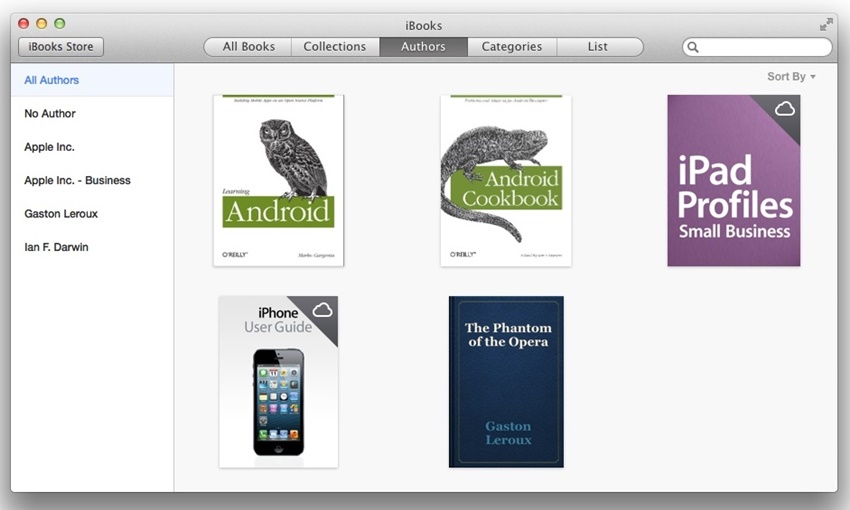Open the iBooks Store

(61, 47)
